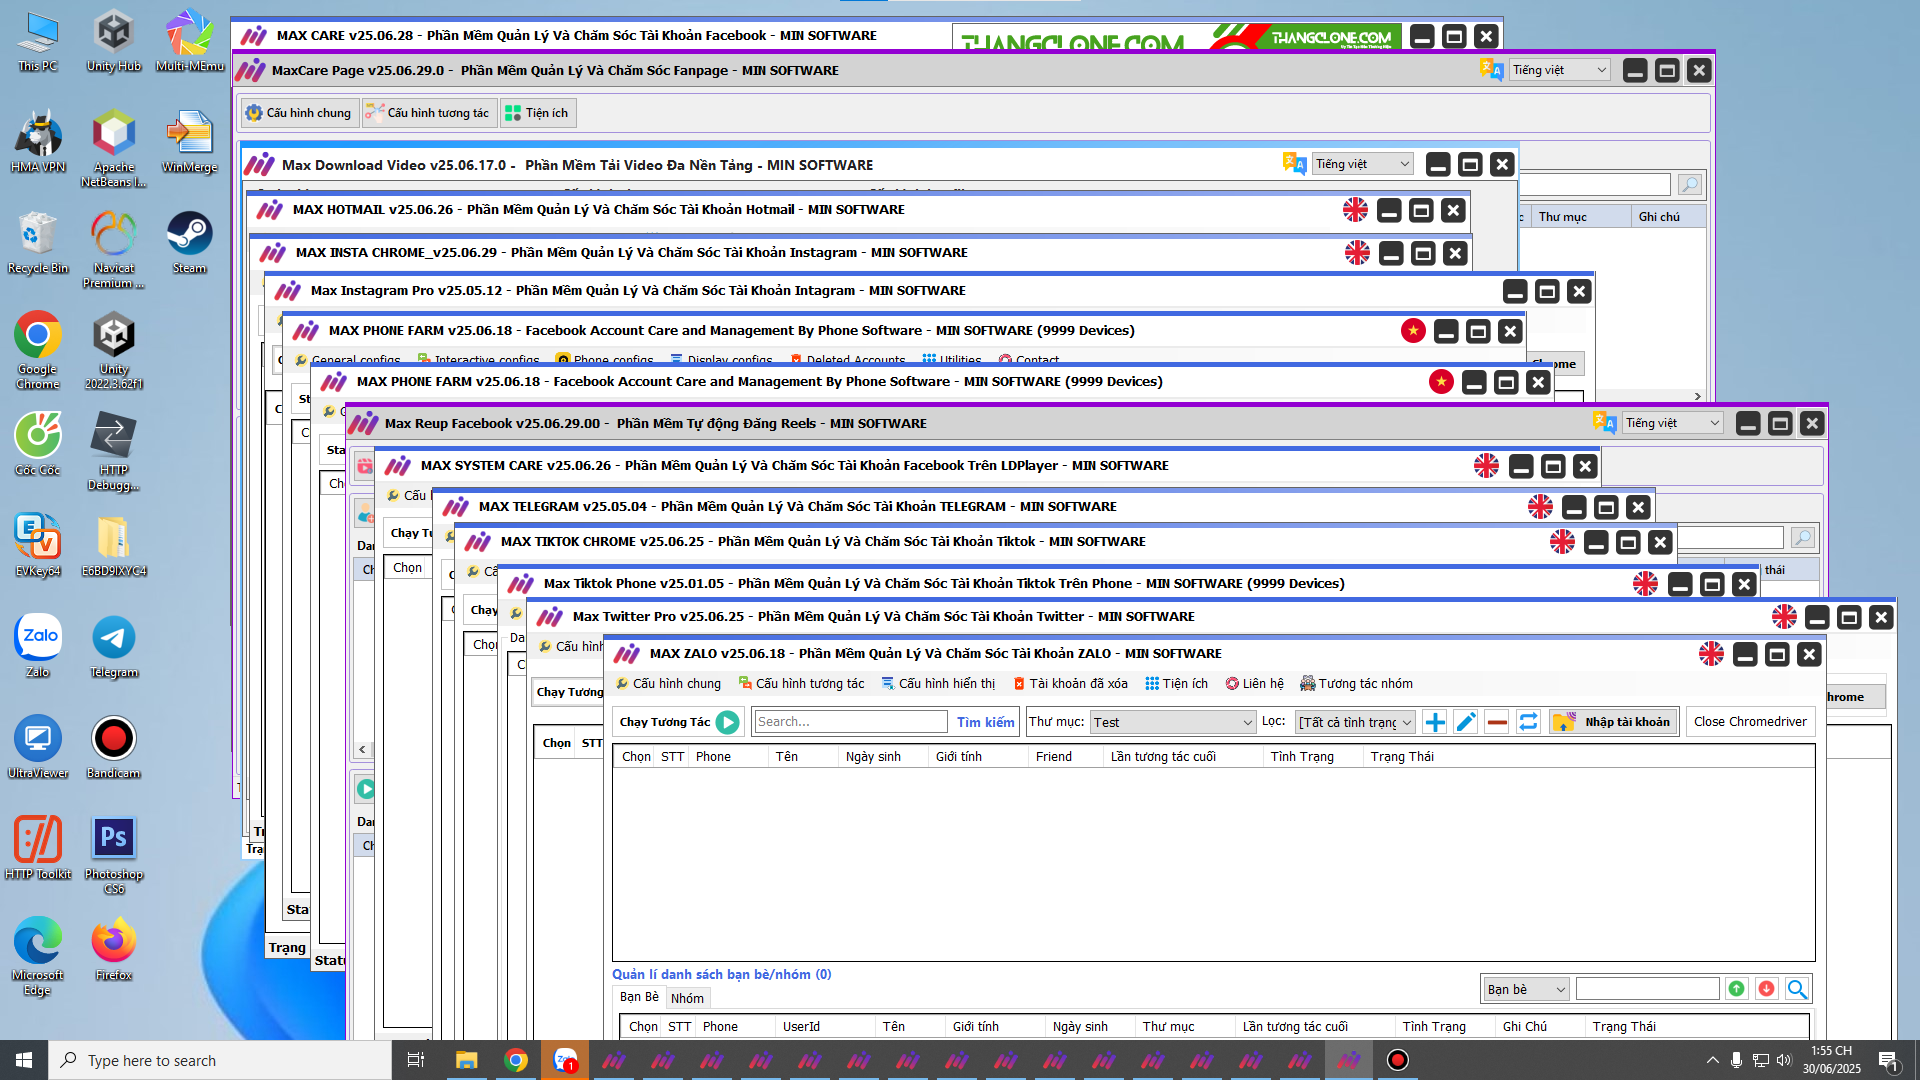Screen dimensions: 1920x1080
Task: Click Vietnam flag icon in front MAX PHONE FARM window
Action: pos(1441,382)
